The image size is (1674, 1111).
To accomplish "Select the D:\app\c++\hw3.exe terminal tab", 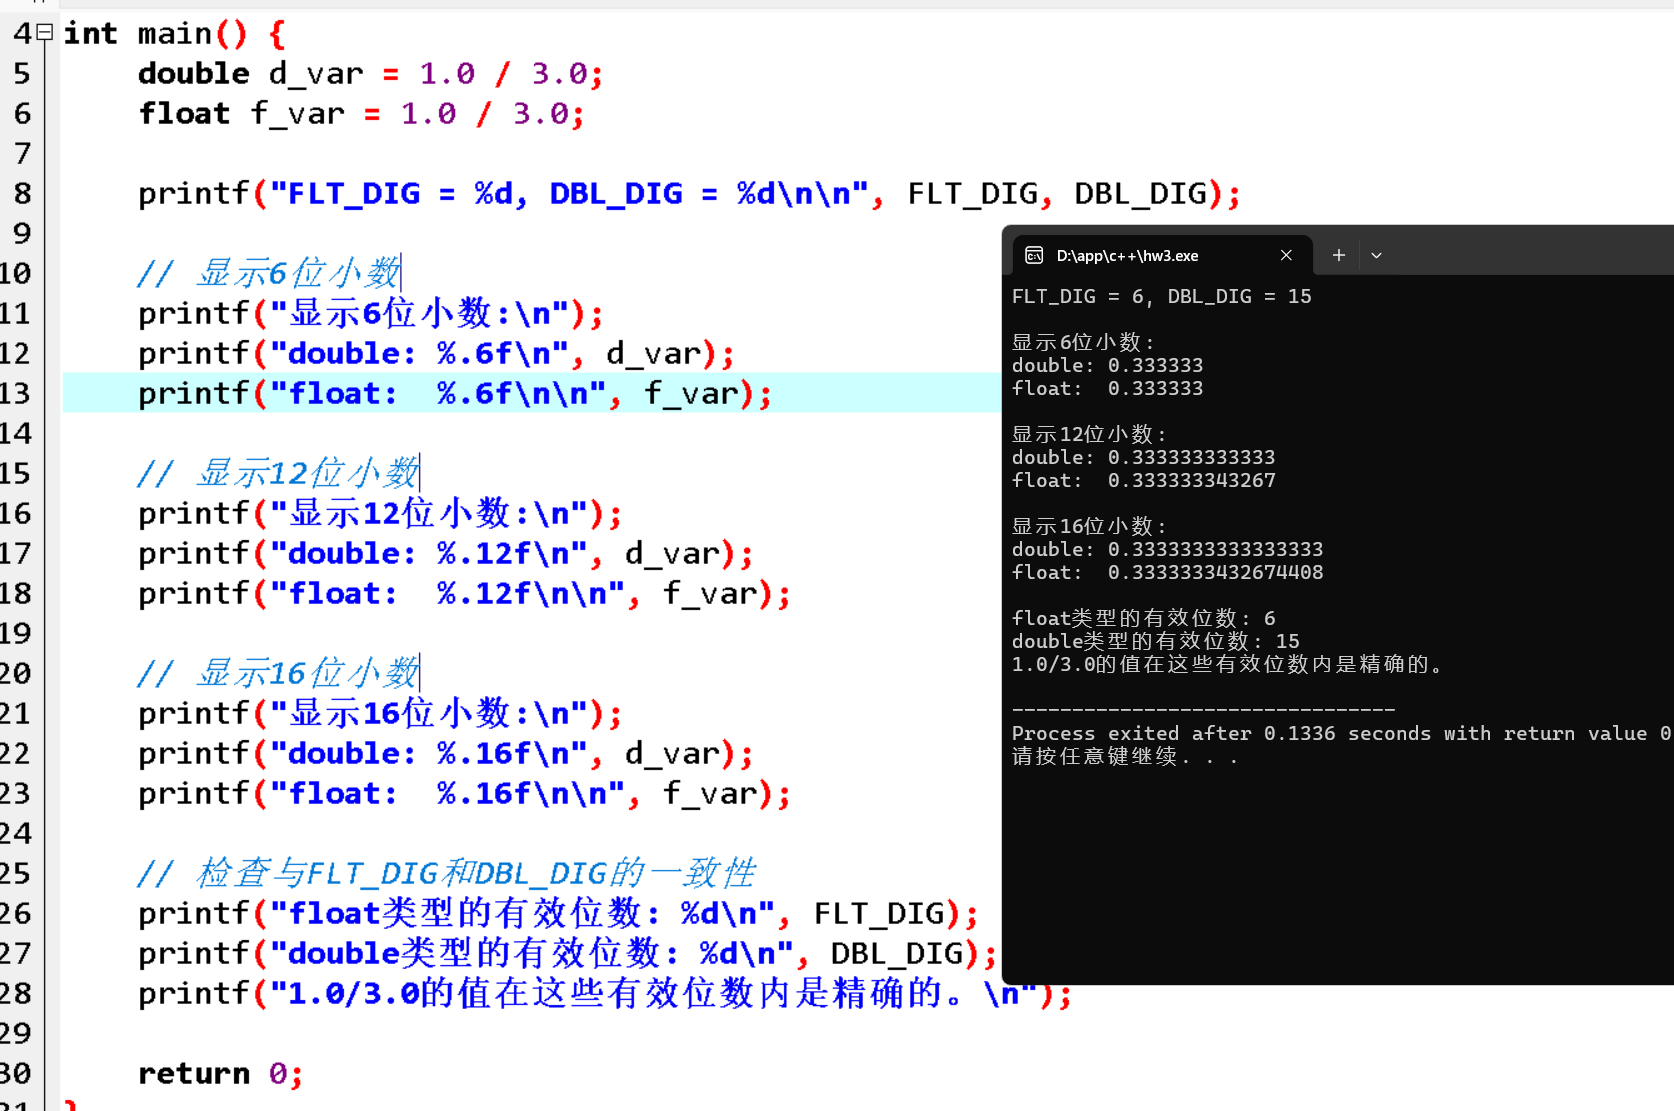I will [x=1160, y=256].
